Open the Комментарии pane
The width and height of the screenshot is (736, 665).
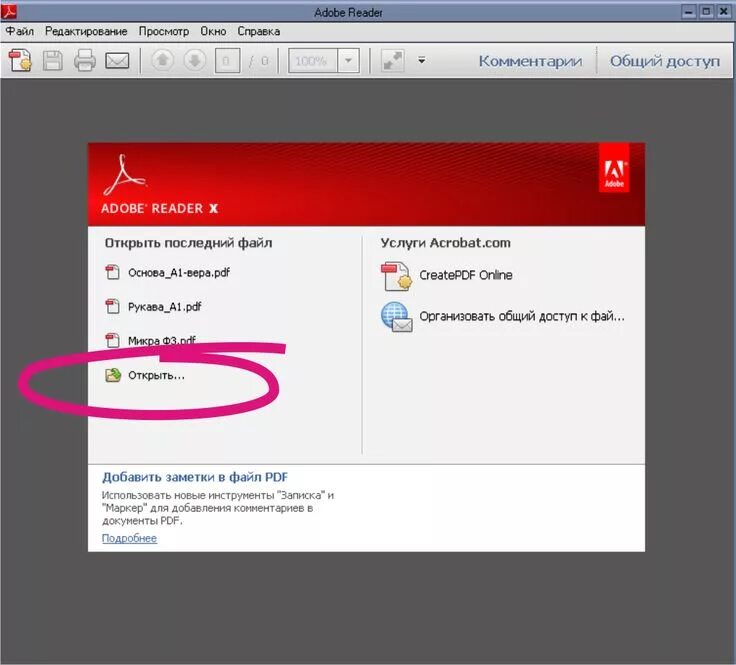tap(530, 61)
